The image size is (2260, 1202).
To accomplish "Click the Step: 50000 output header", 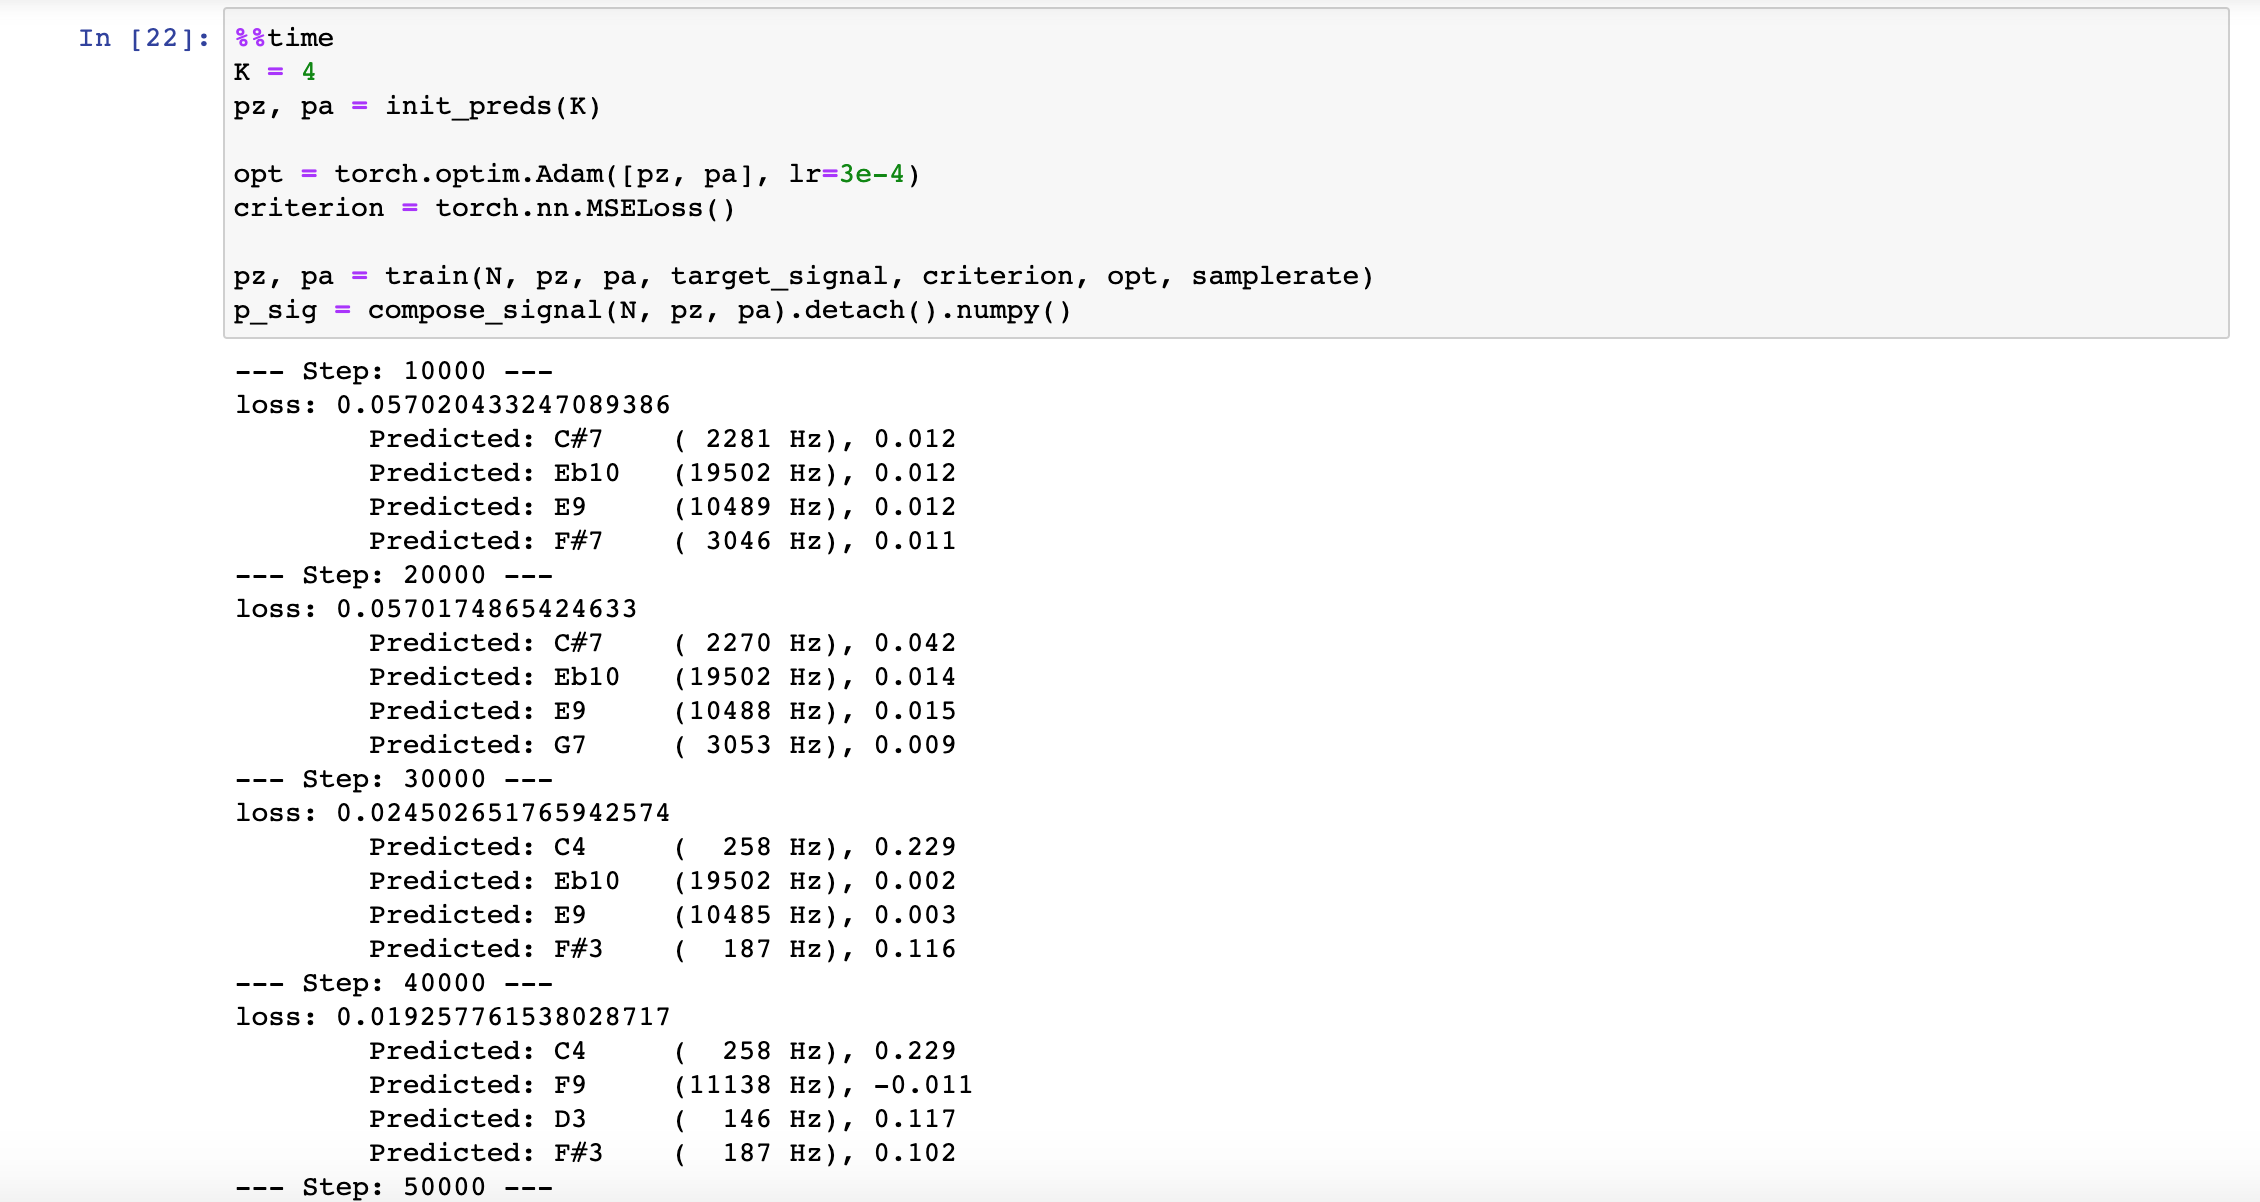I will (x=394, y=1187).
